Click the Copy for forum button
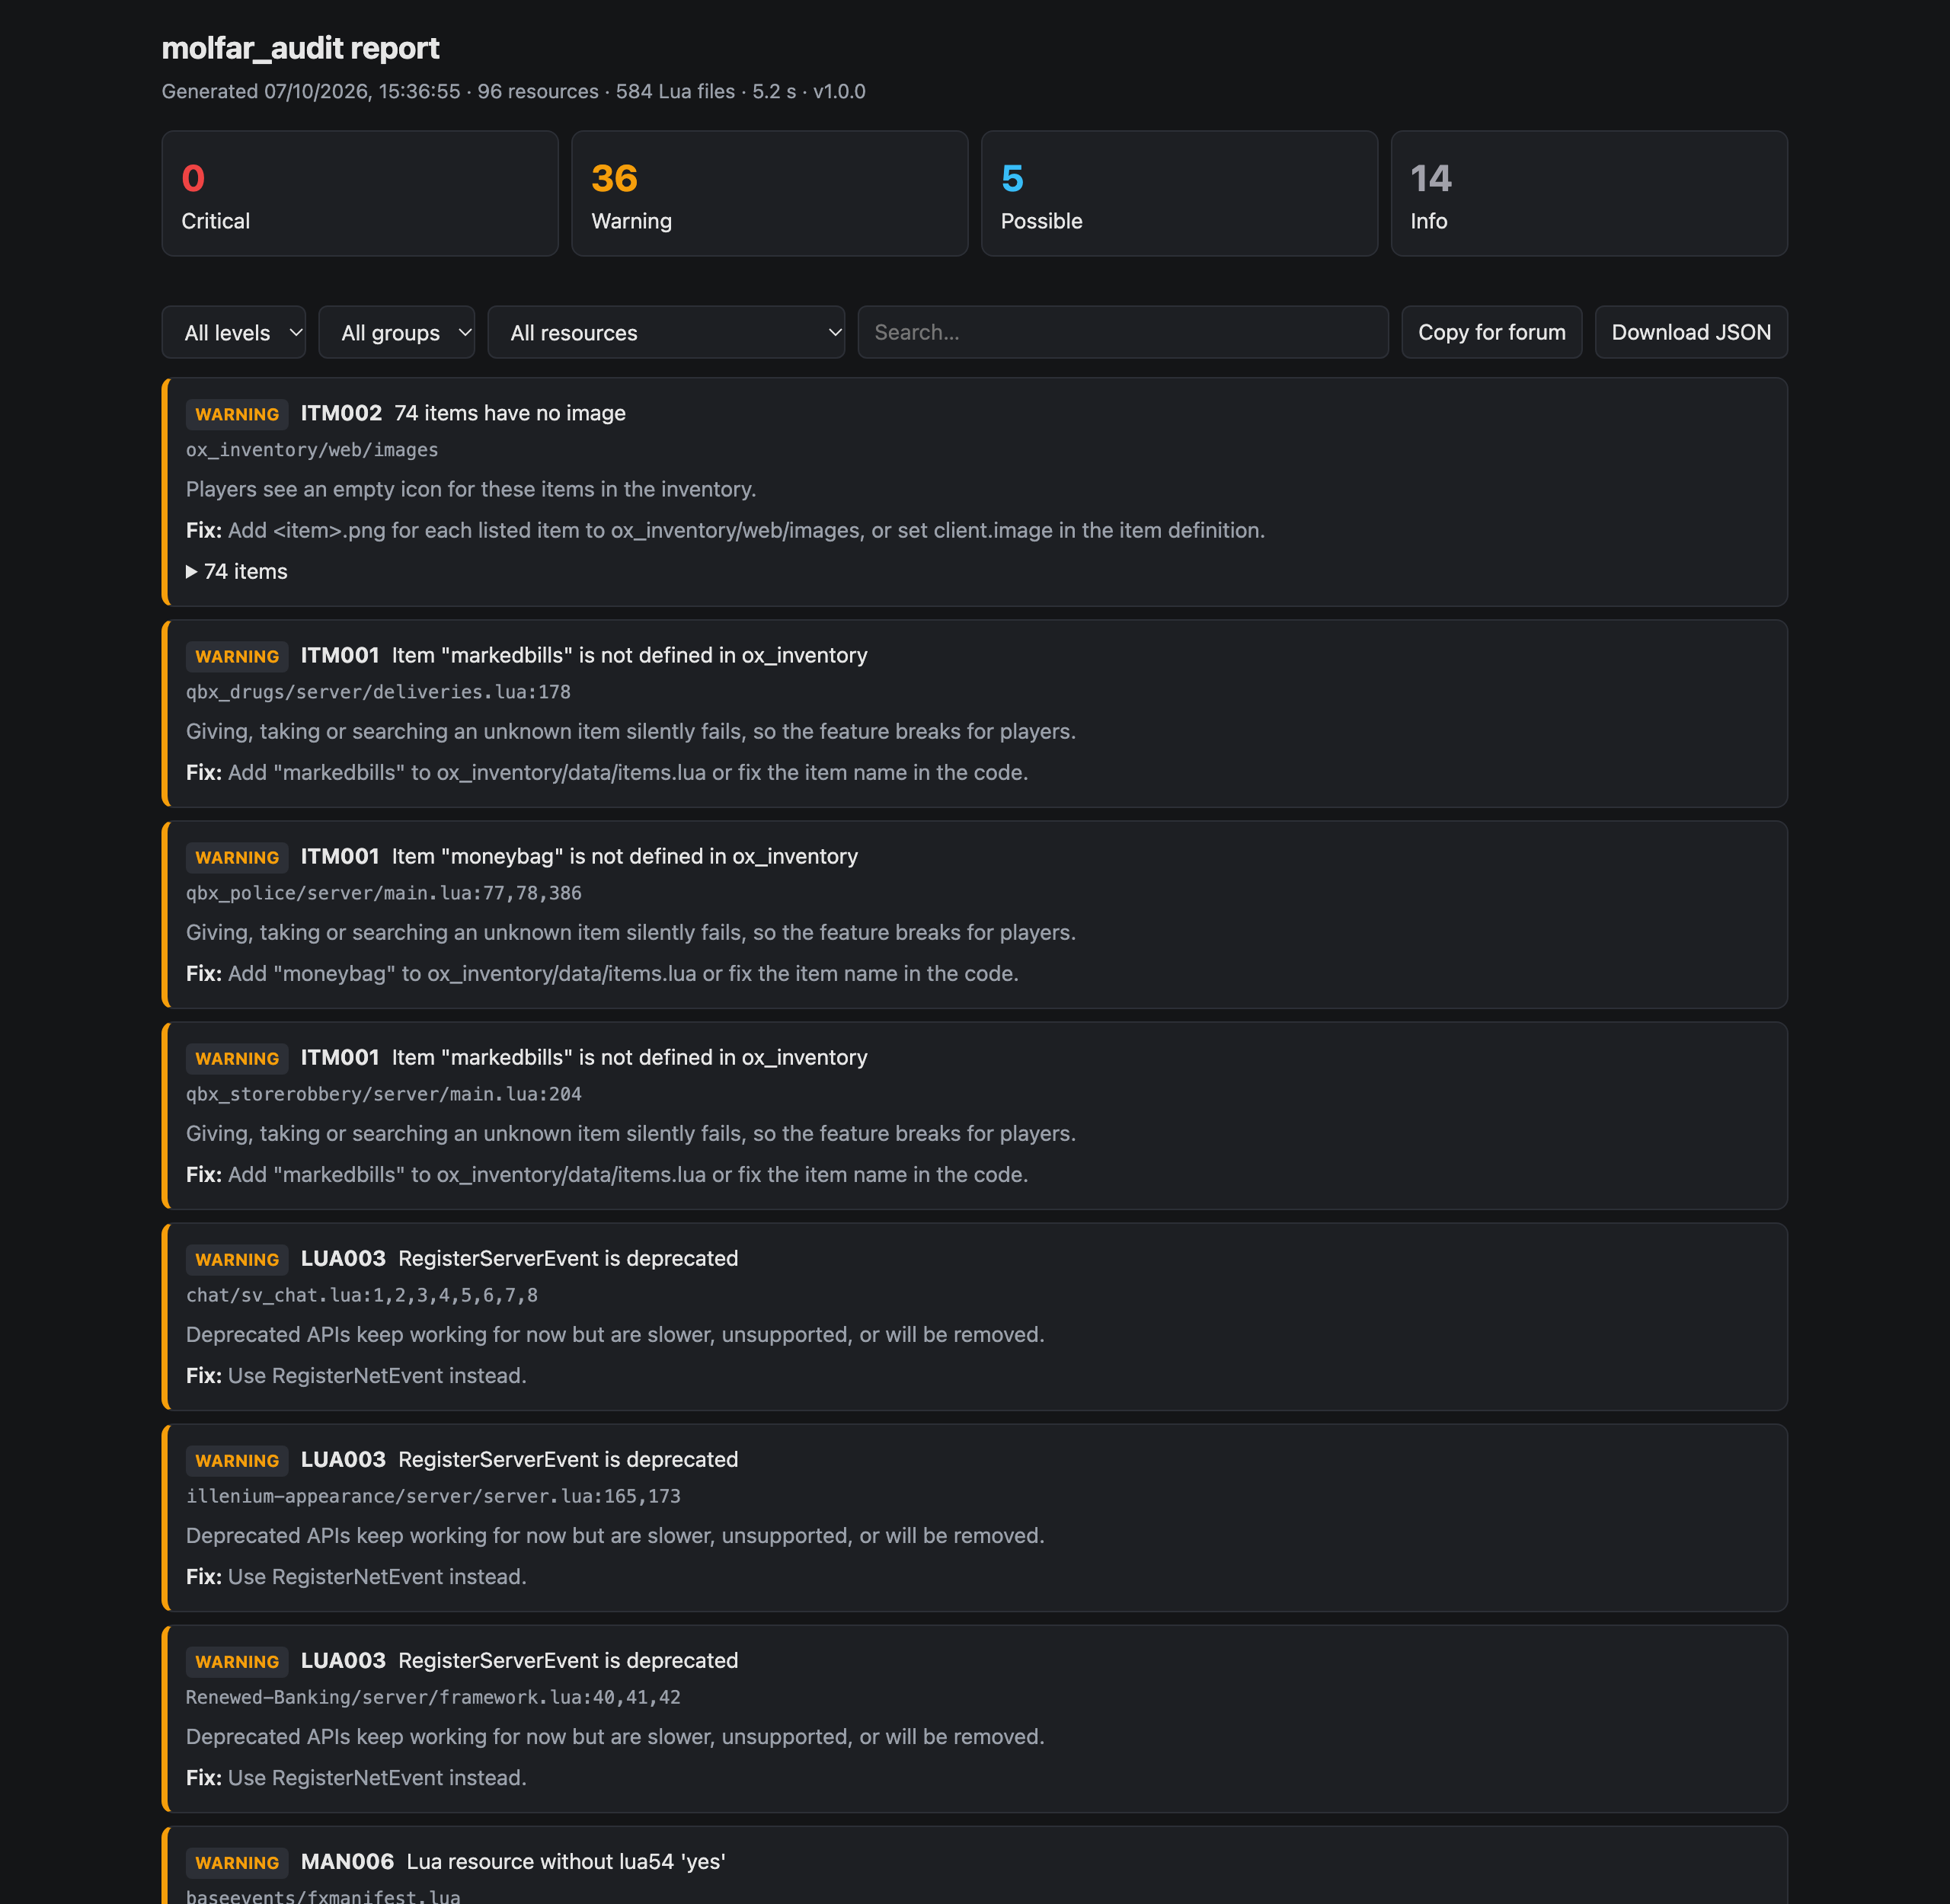The height and width of the screenshot is (1904, 1950). (1492, 332)
